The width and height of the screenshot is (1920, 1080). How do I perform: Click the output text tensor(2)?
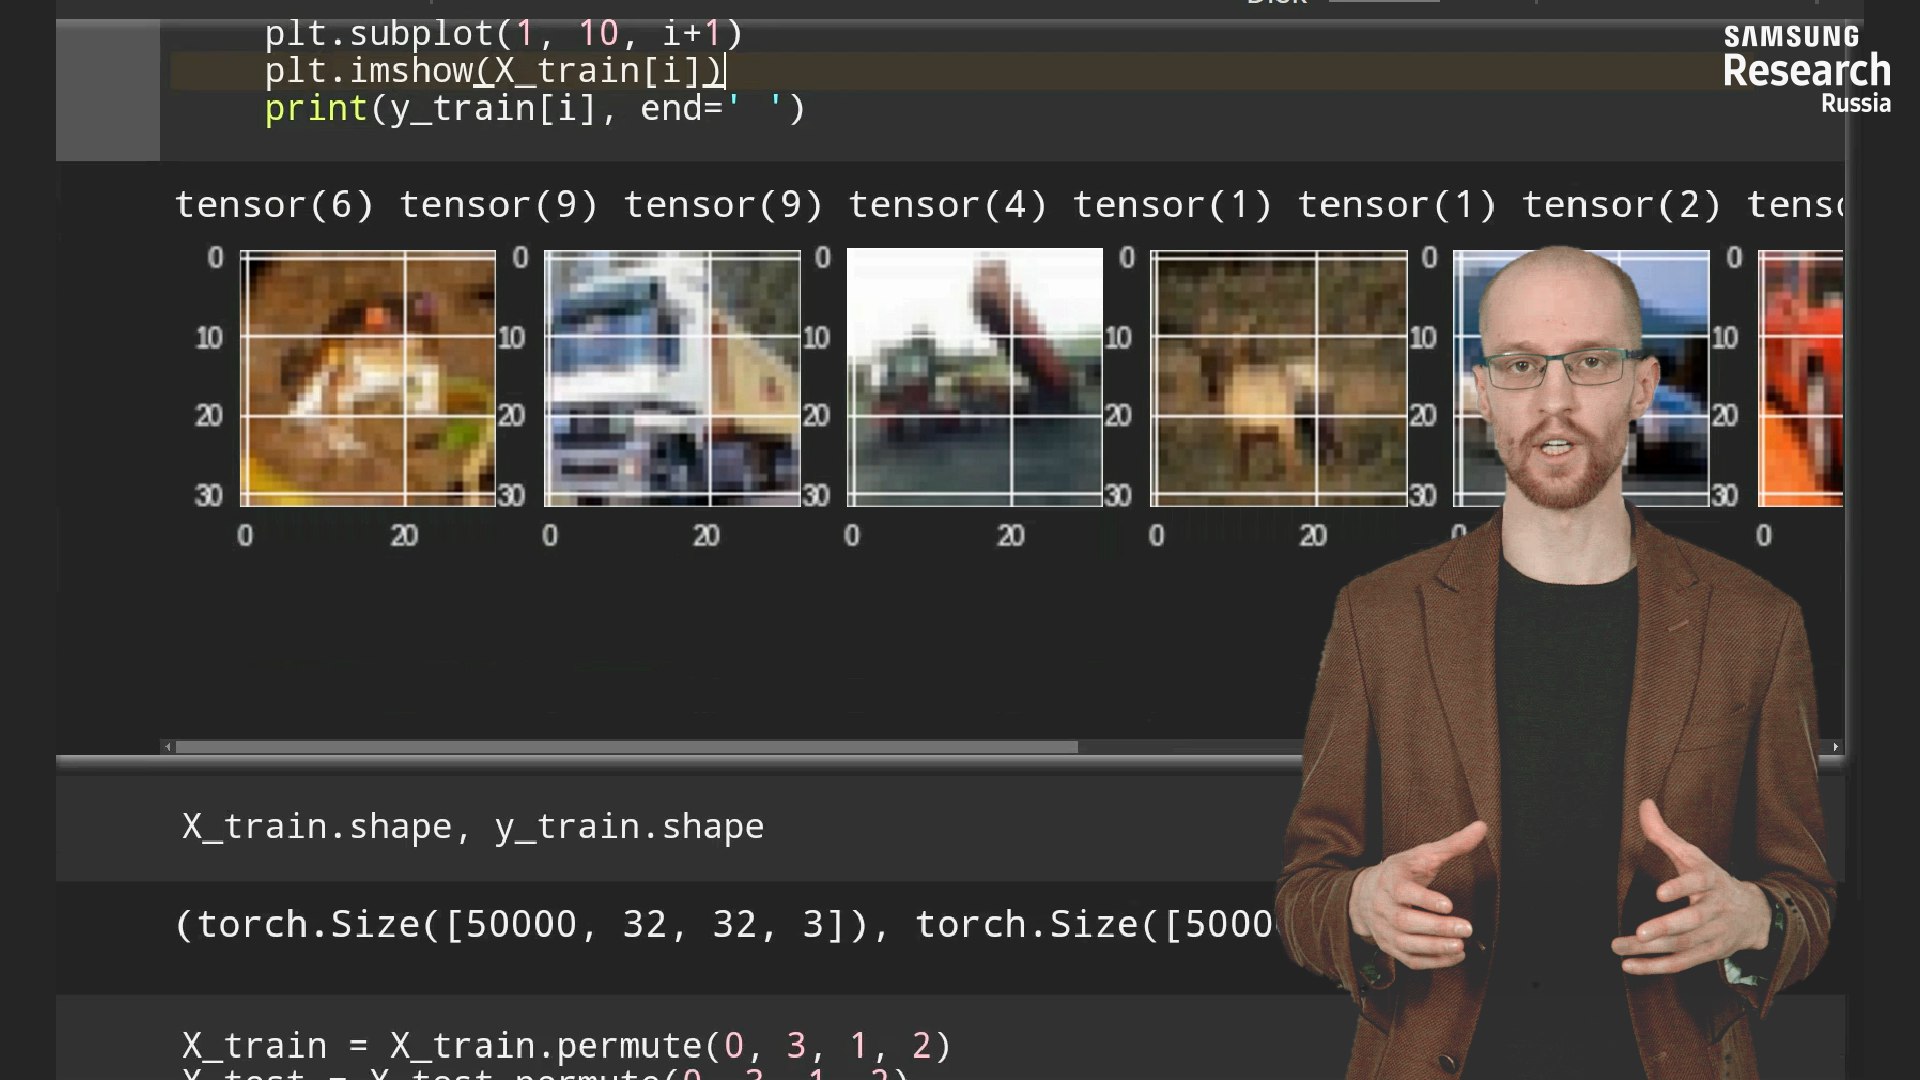1622,205
